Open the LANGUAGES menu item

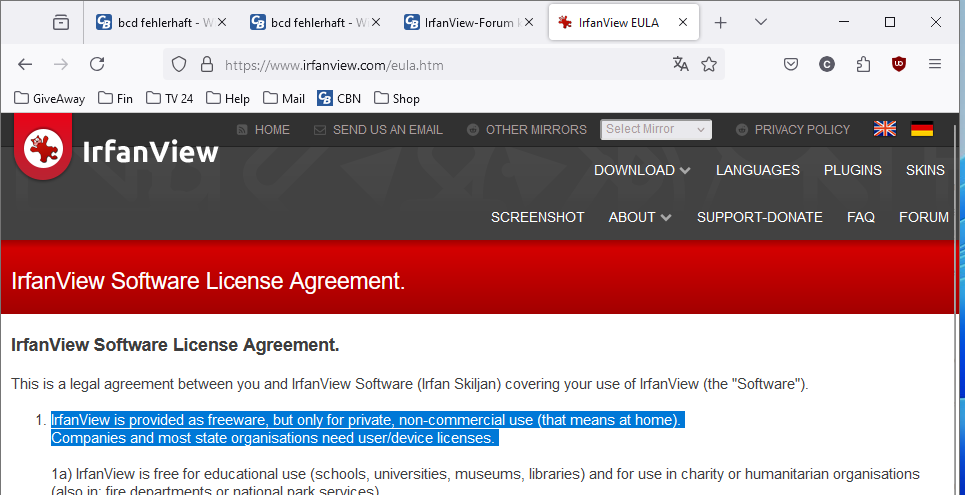click(758, 170)
